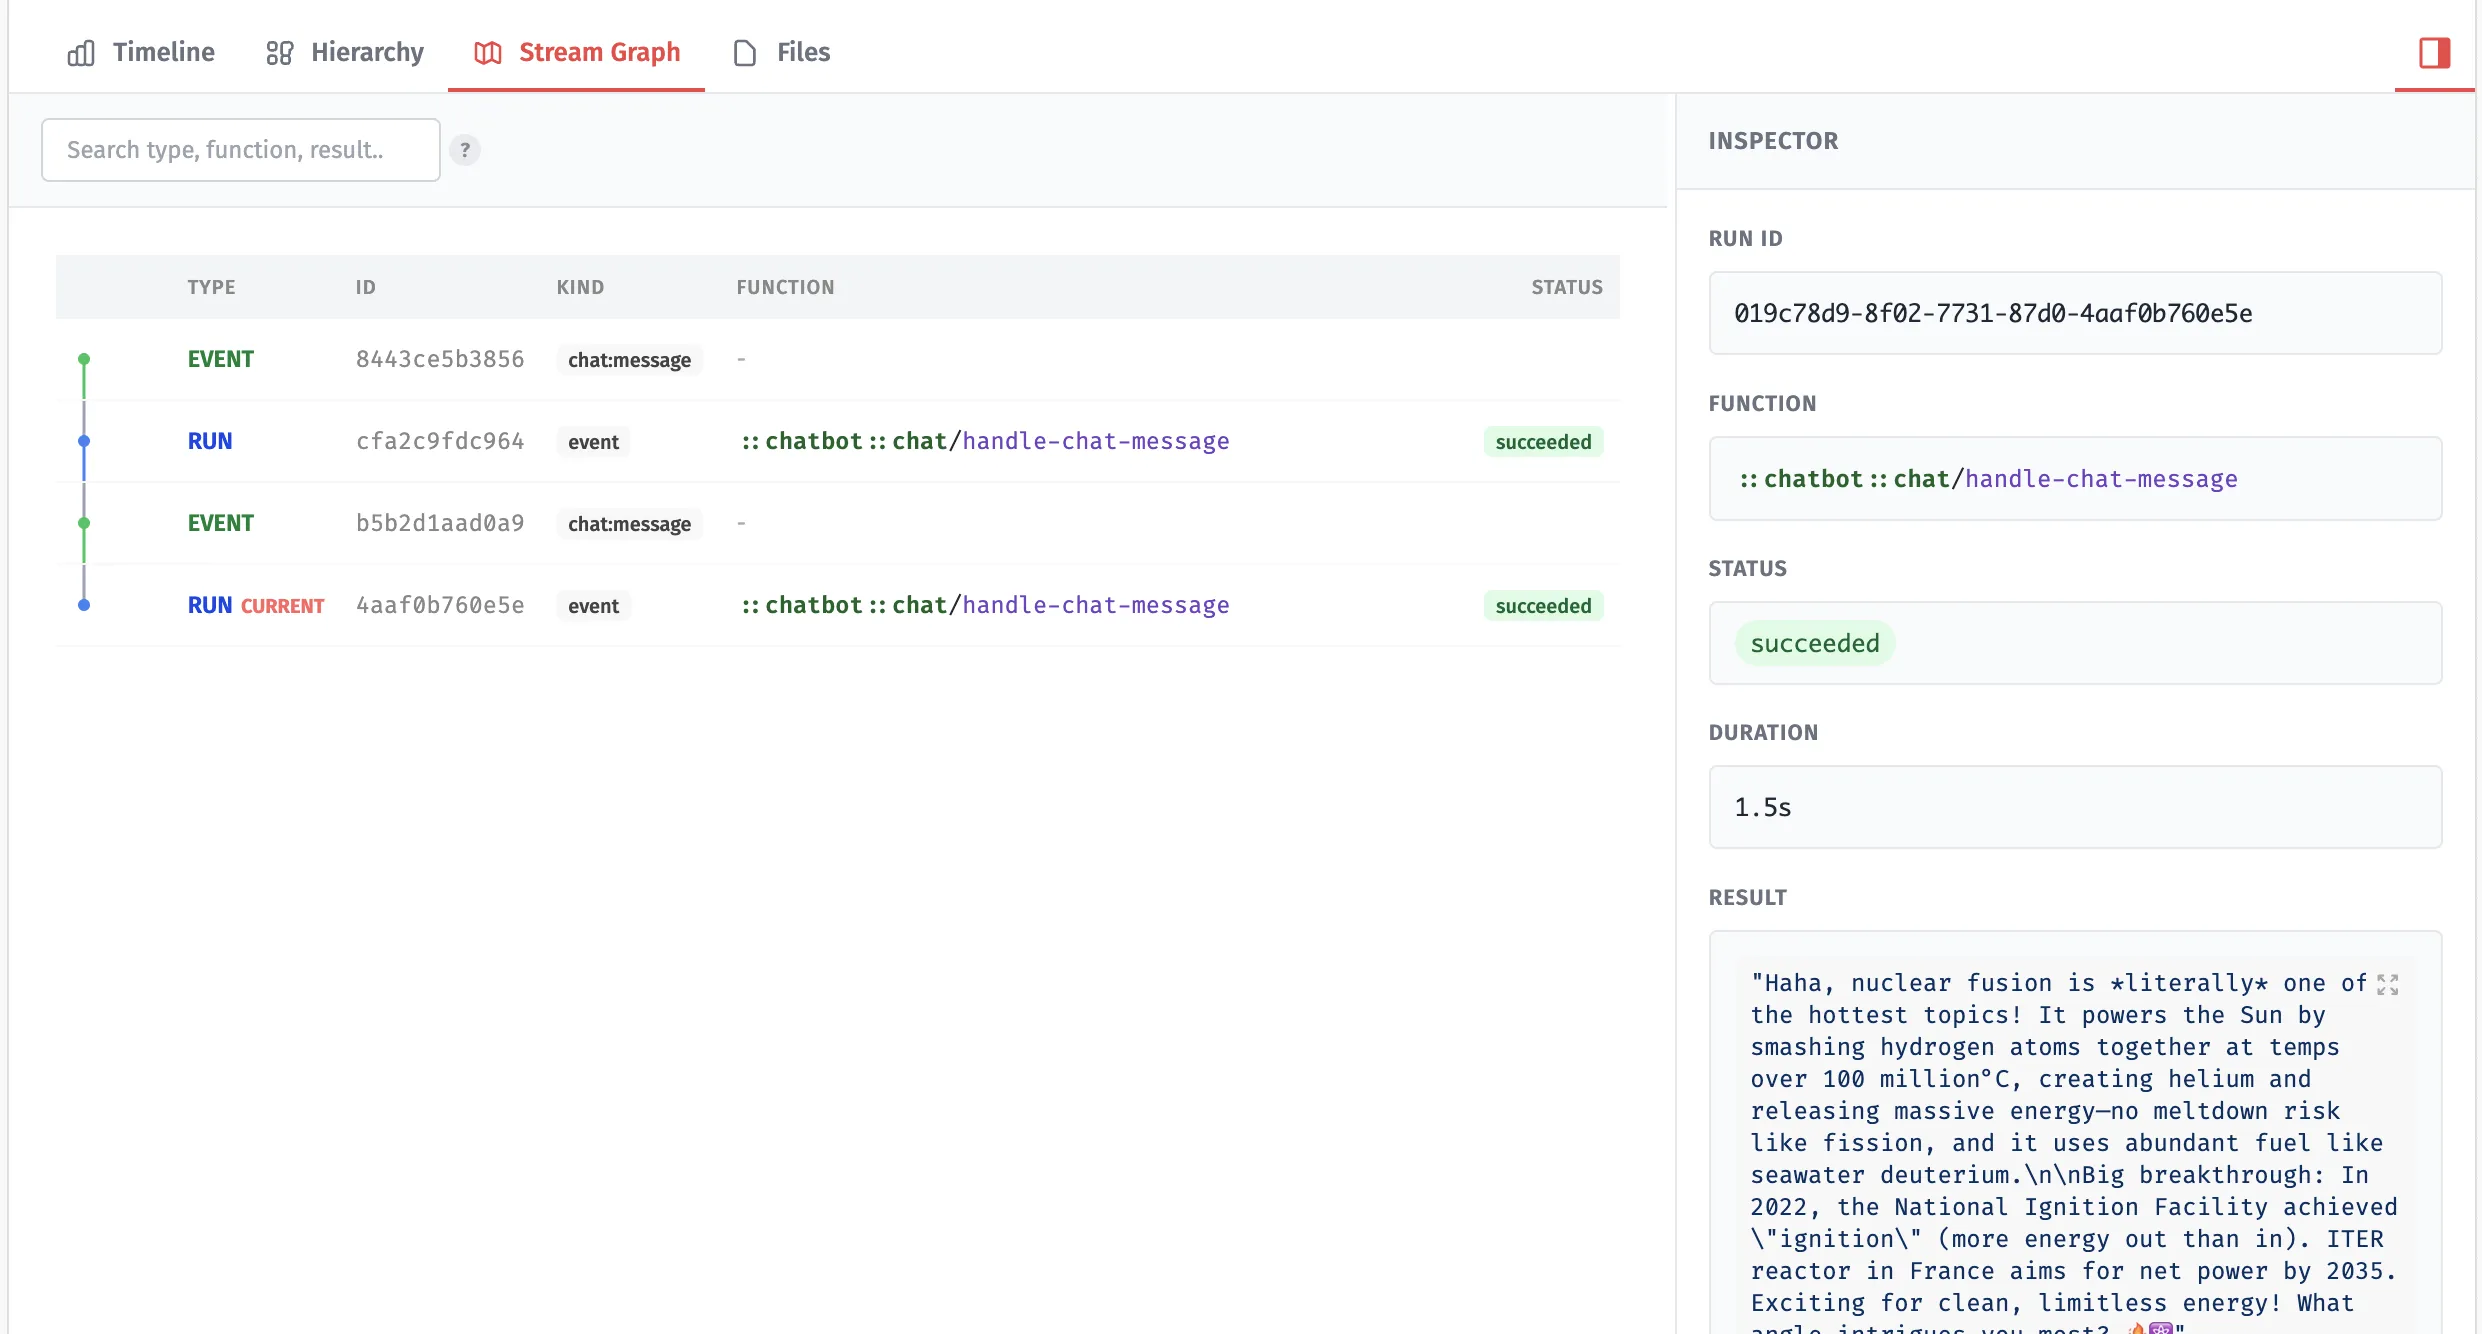Open the Hierarchy tab
Screen dimensions: 2482x1334
[x=367, y=52]
